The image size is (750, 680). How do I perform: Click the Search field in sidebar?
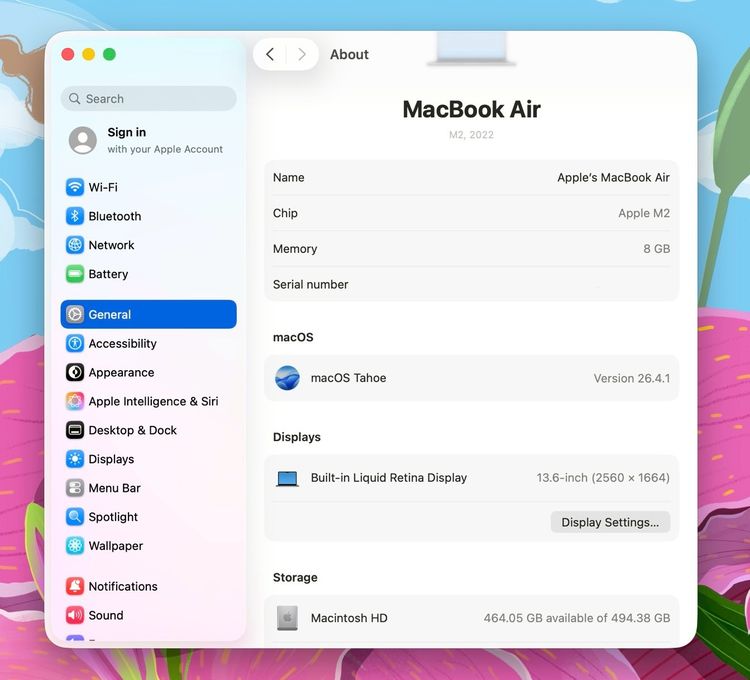[x=148, y=99]
